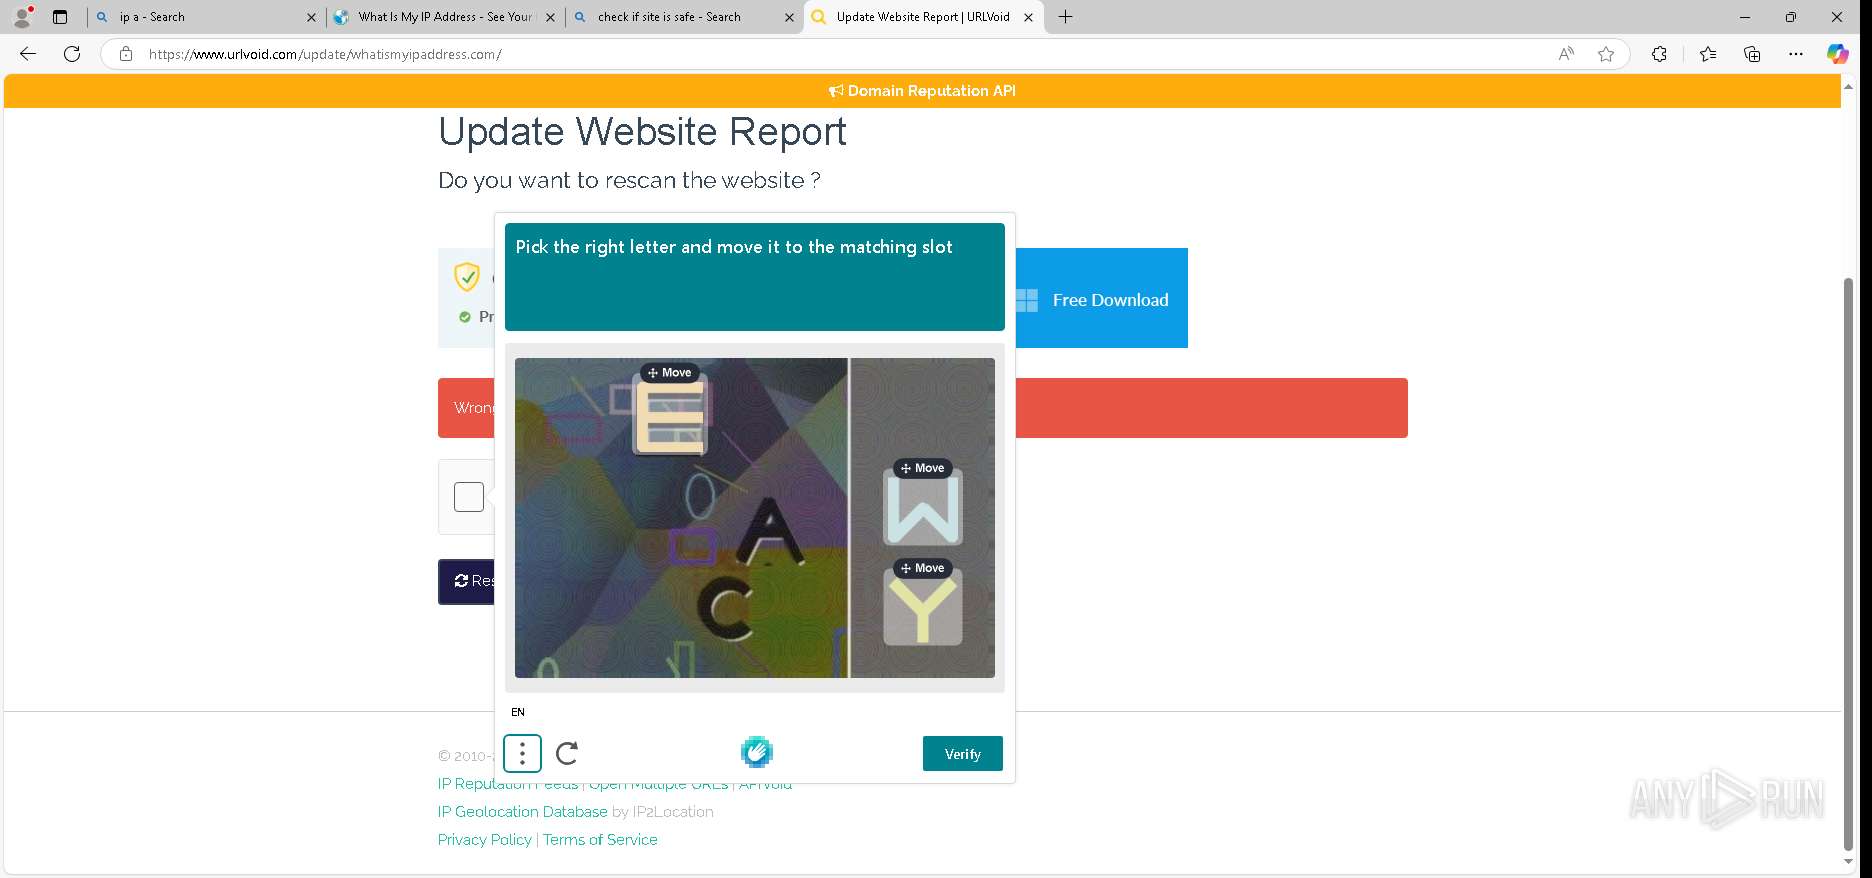Open the Domain Reputation API banner
This screenshot has width=1872, height=878.
tap(922, 91)
